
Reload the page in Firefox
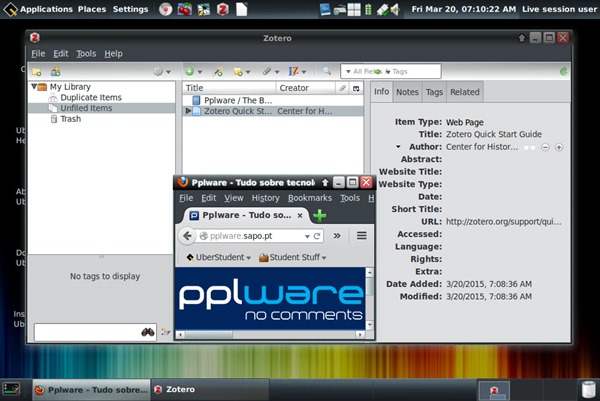[317, 236]
